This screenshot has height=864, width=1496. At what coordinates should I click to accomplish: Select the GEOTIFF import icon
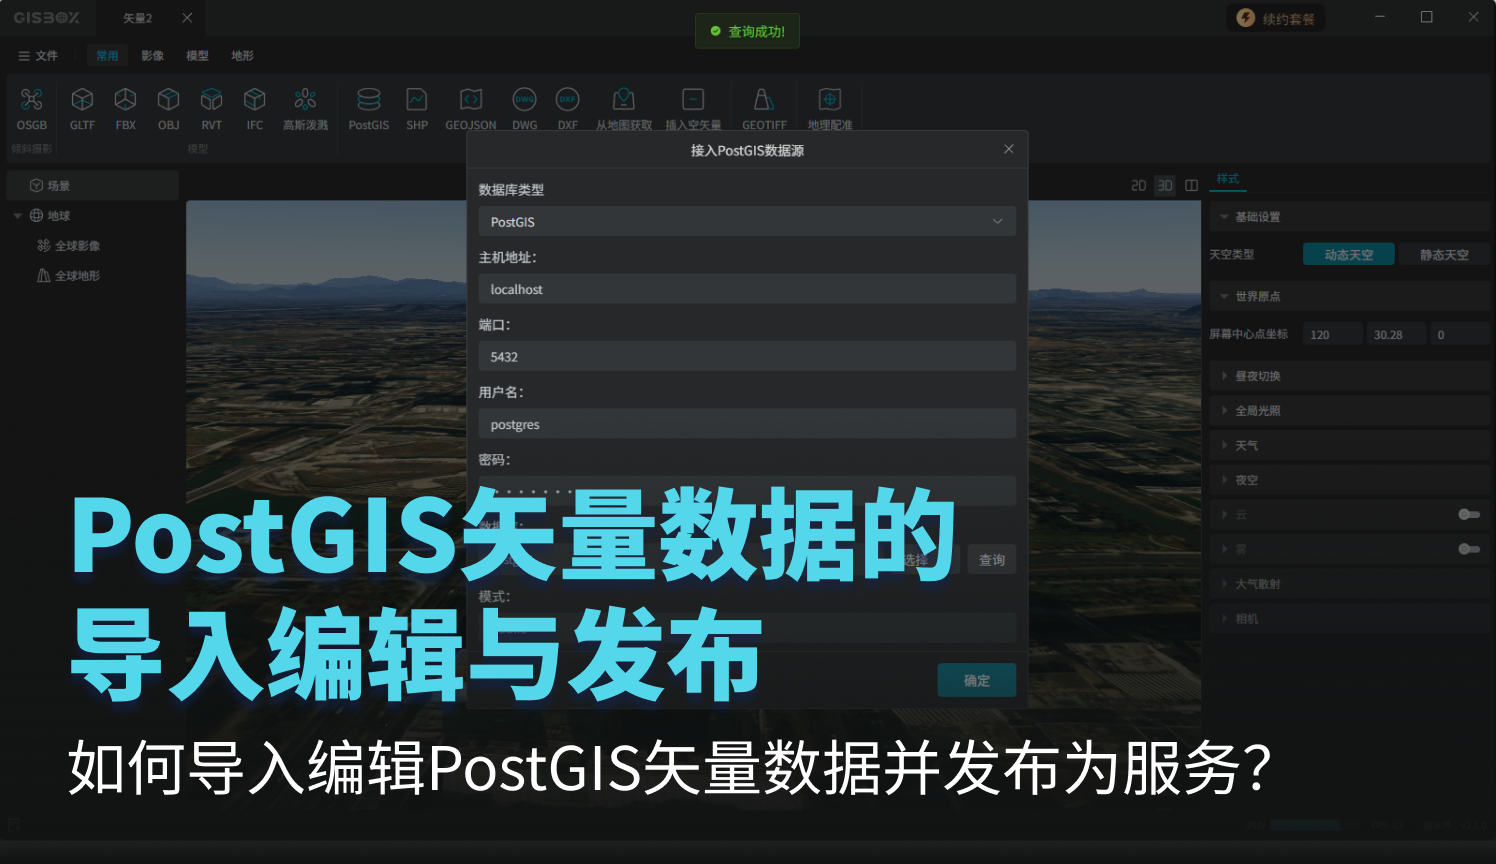click(x=764, y=100)
